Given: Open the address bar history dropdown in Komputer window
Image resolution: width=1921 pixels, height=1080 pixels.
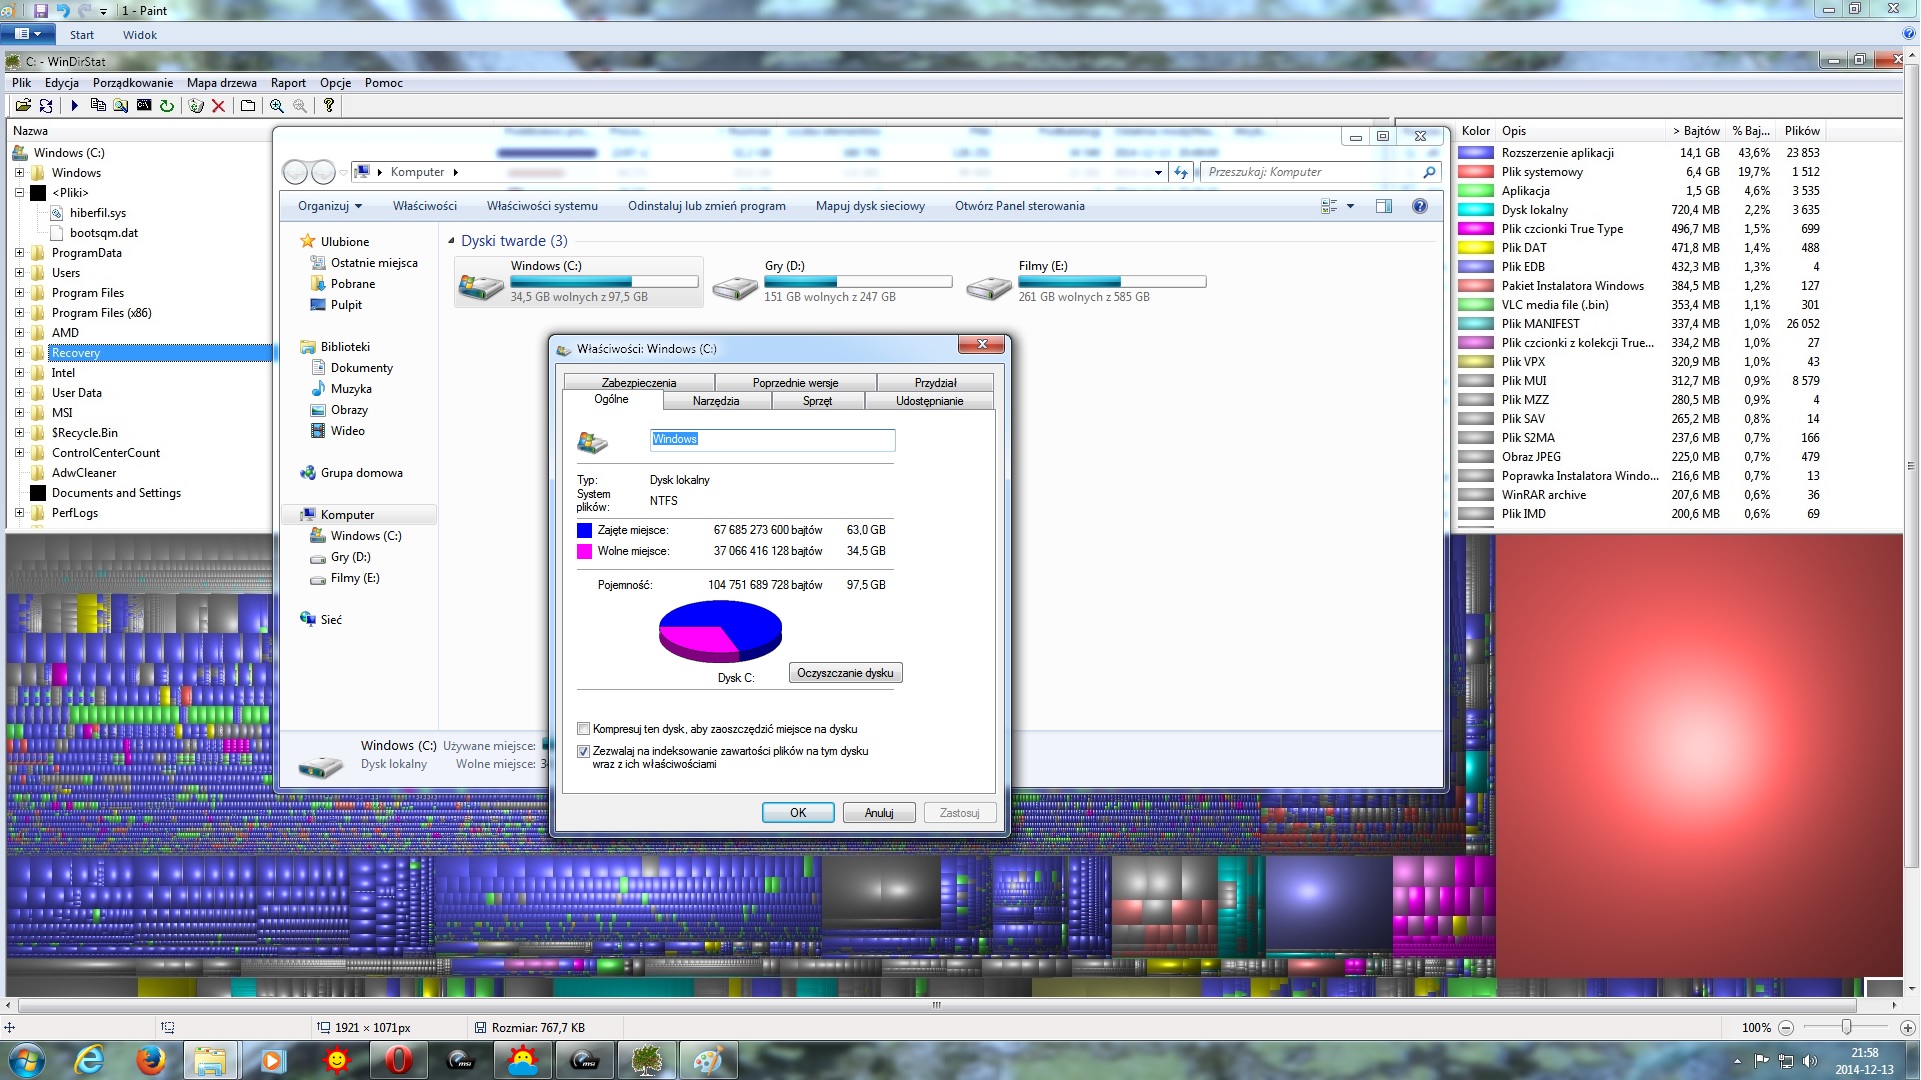Looking at the screenshot, I should [1158, 172].
